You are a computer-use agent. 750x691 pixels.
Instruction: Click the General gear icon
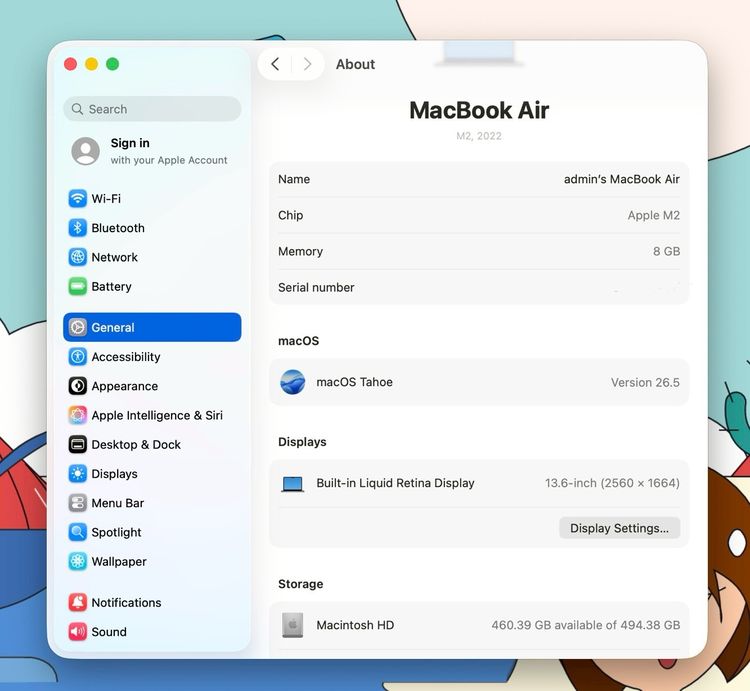tap(77, 328)
